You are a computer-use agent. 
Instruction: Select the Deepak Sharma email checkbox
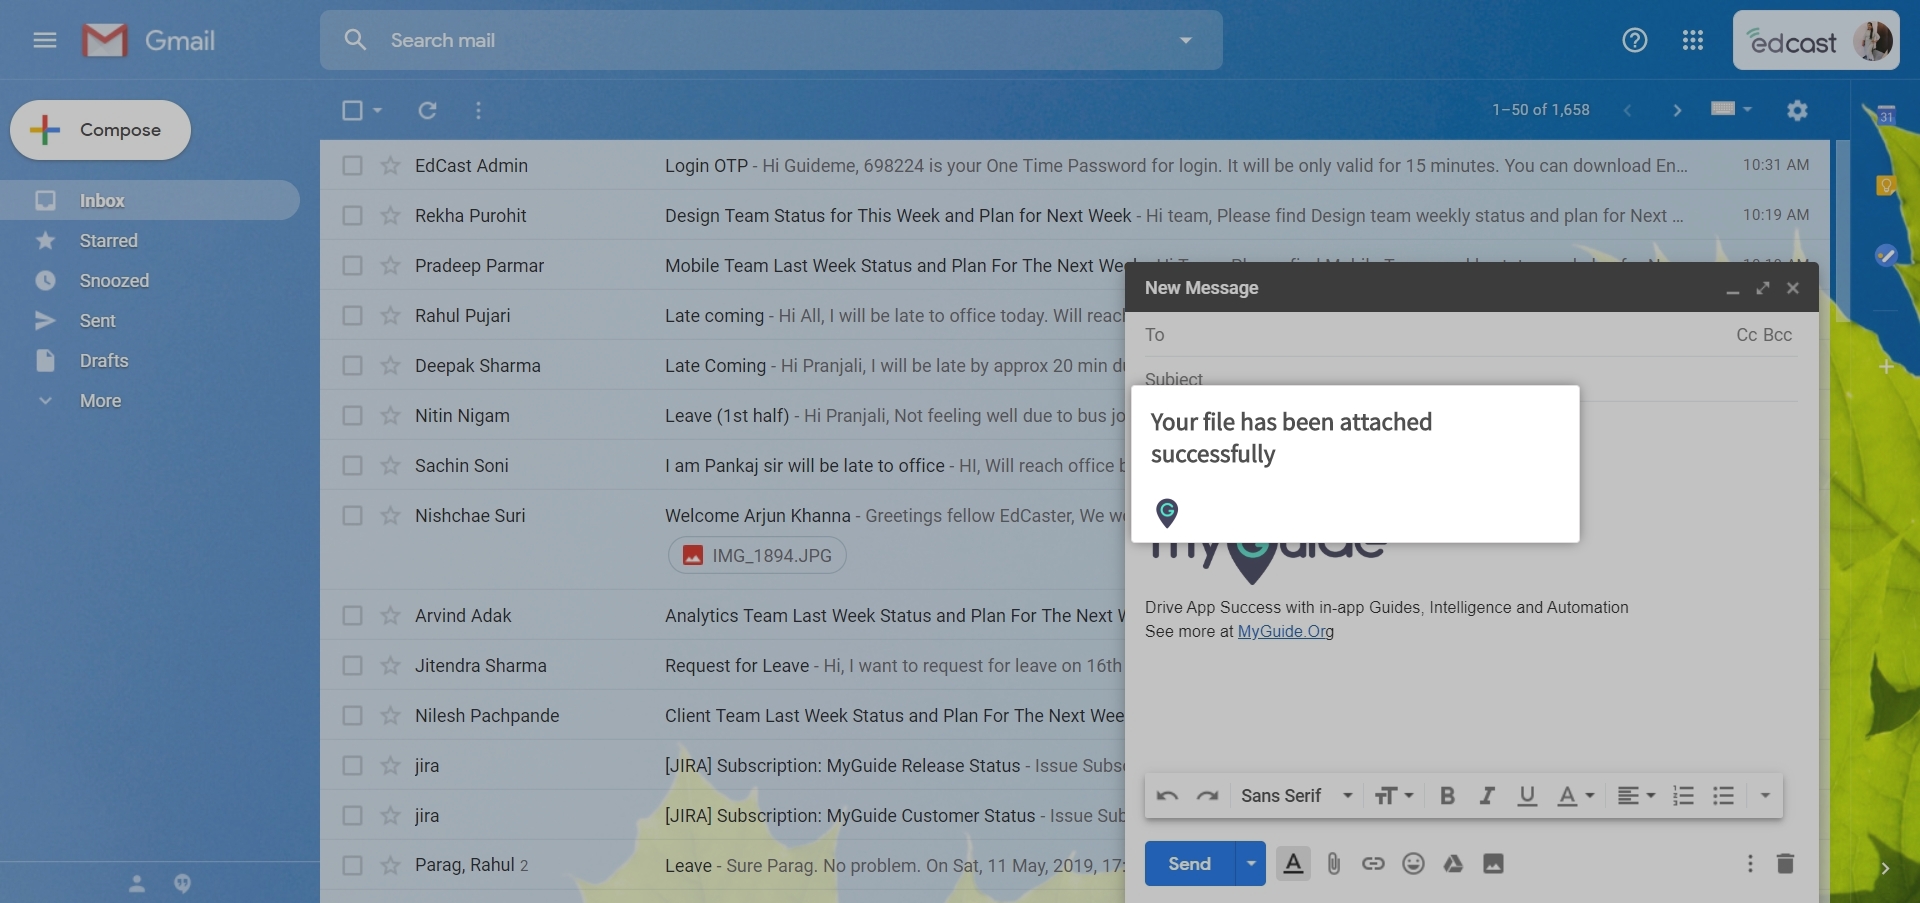click(352, 365)
